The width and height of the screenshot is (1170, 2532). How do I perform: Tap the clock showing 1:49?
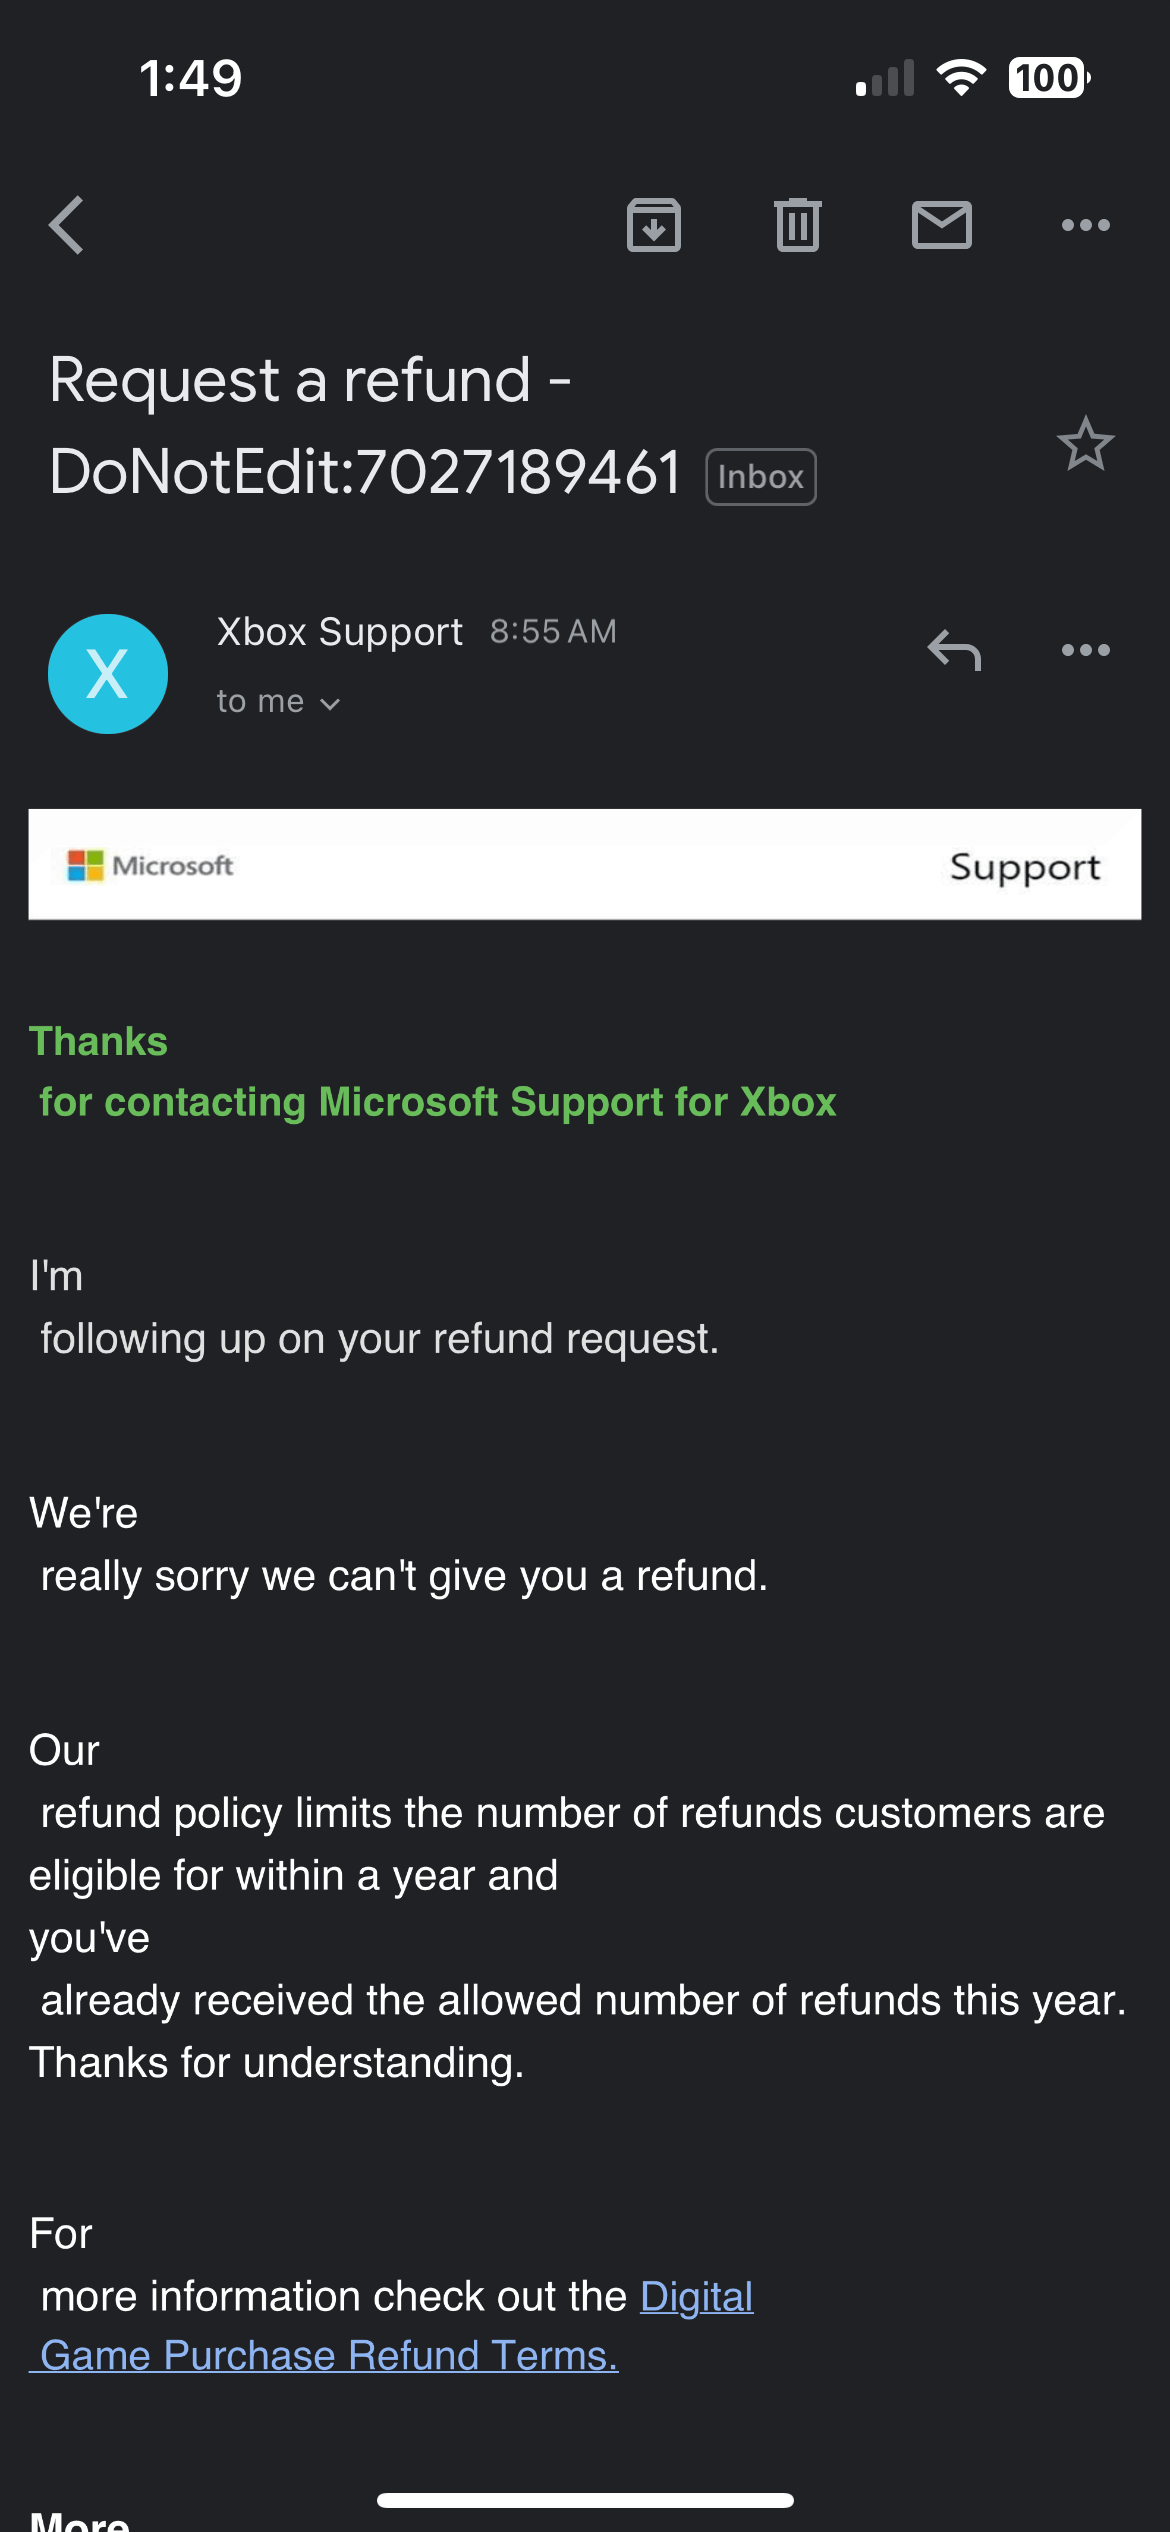pos(190,78)
